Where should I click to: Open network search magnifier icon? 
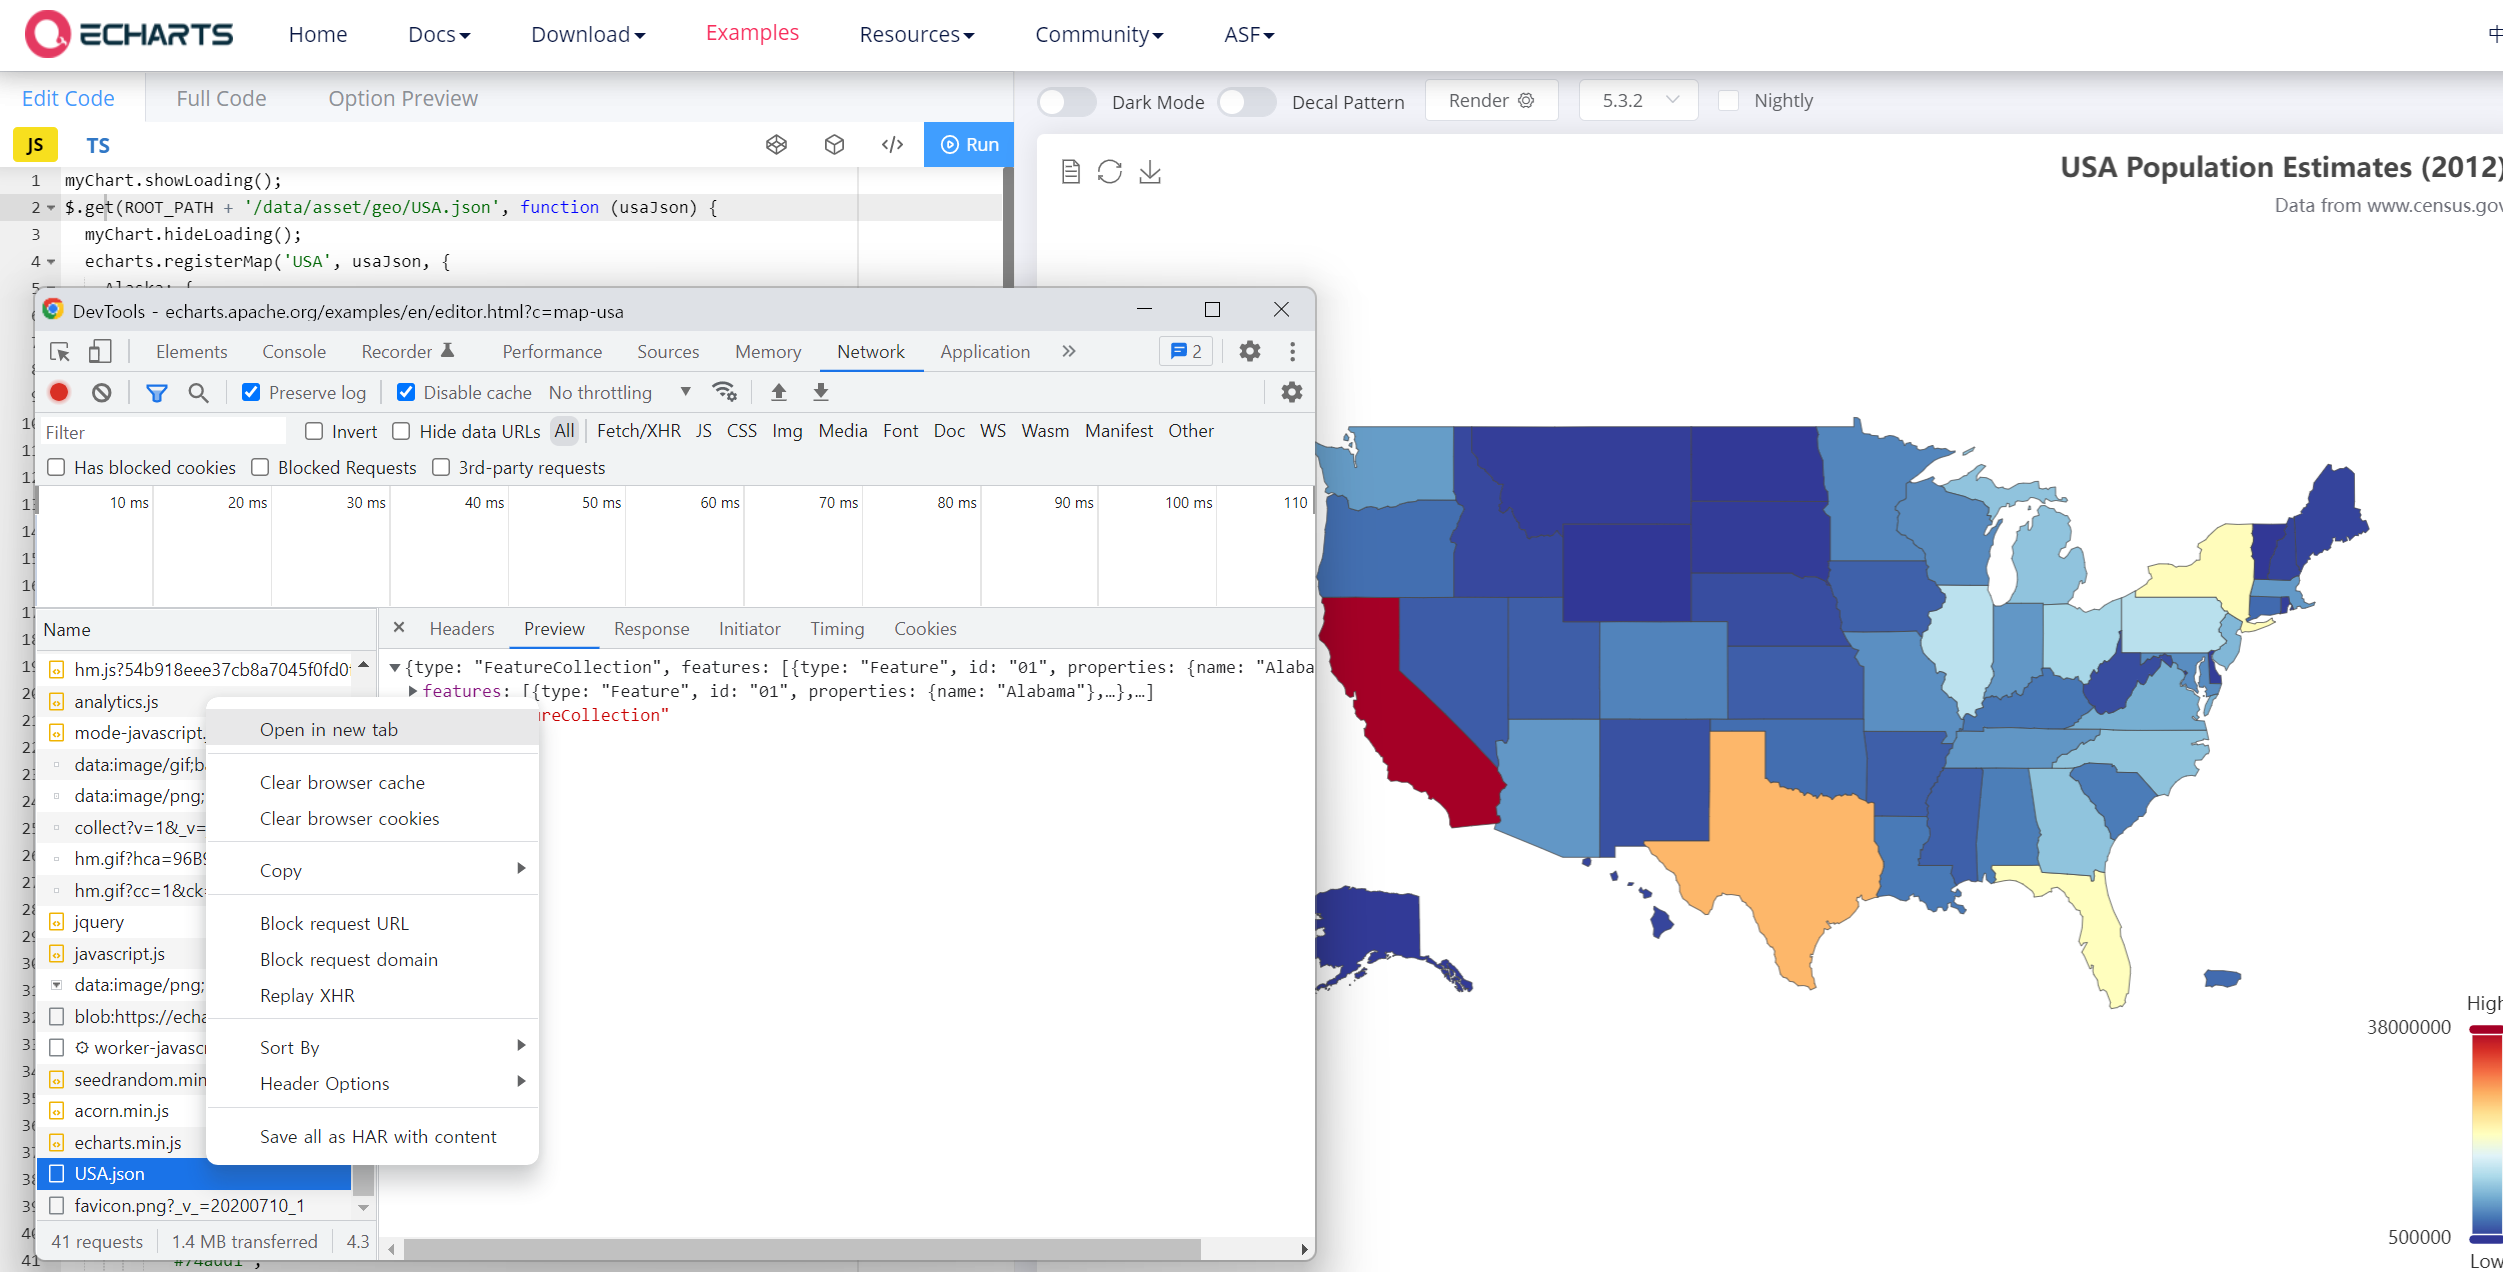(x=198, y=393)
